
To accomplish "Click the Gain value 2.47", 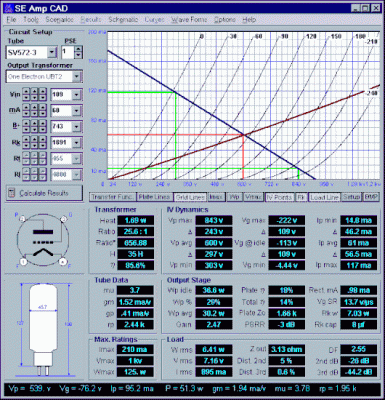I will point(213,324).
